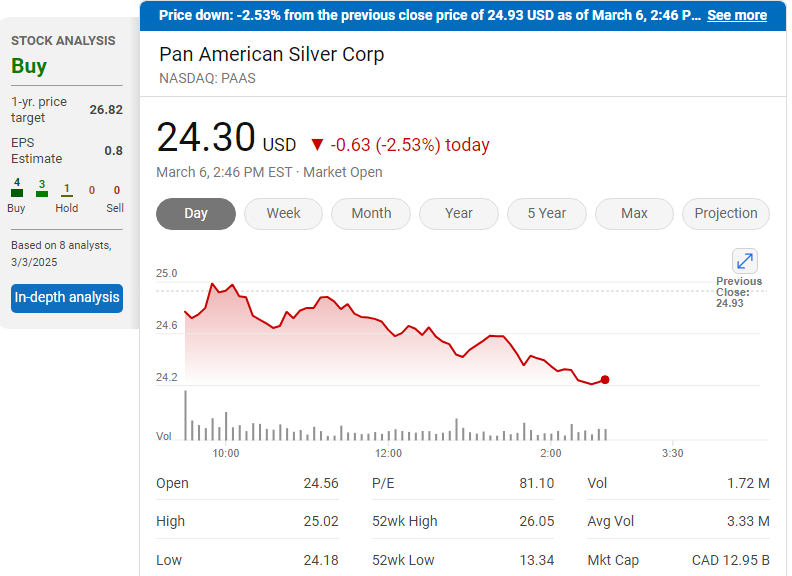Switch to the Month chart range
Screen dimensions: 792x576
(371, 213)
